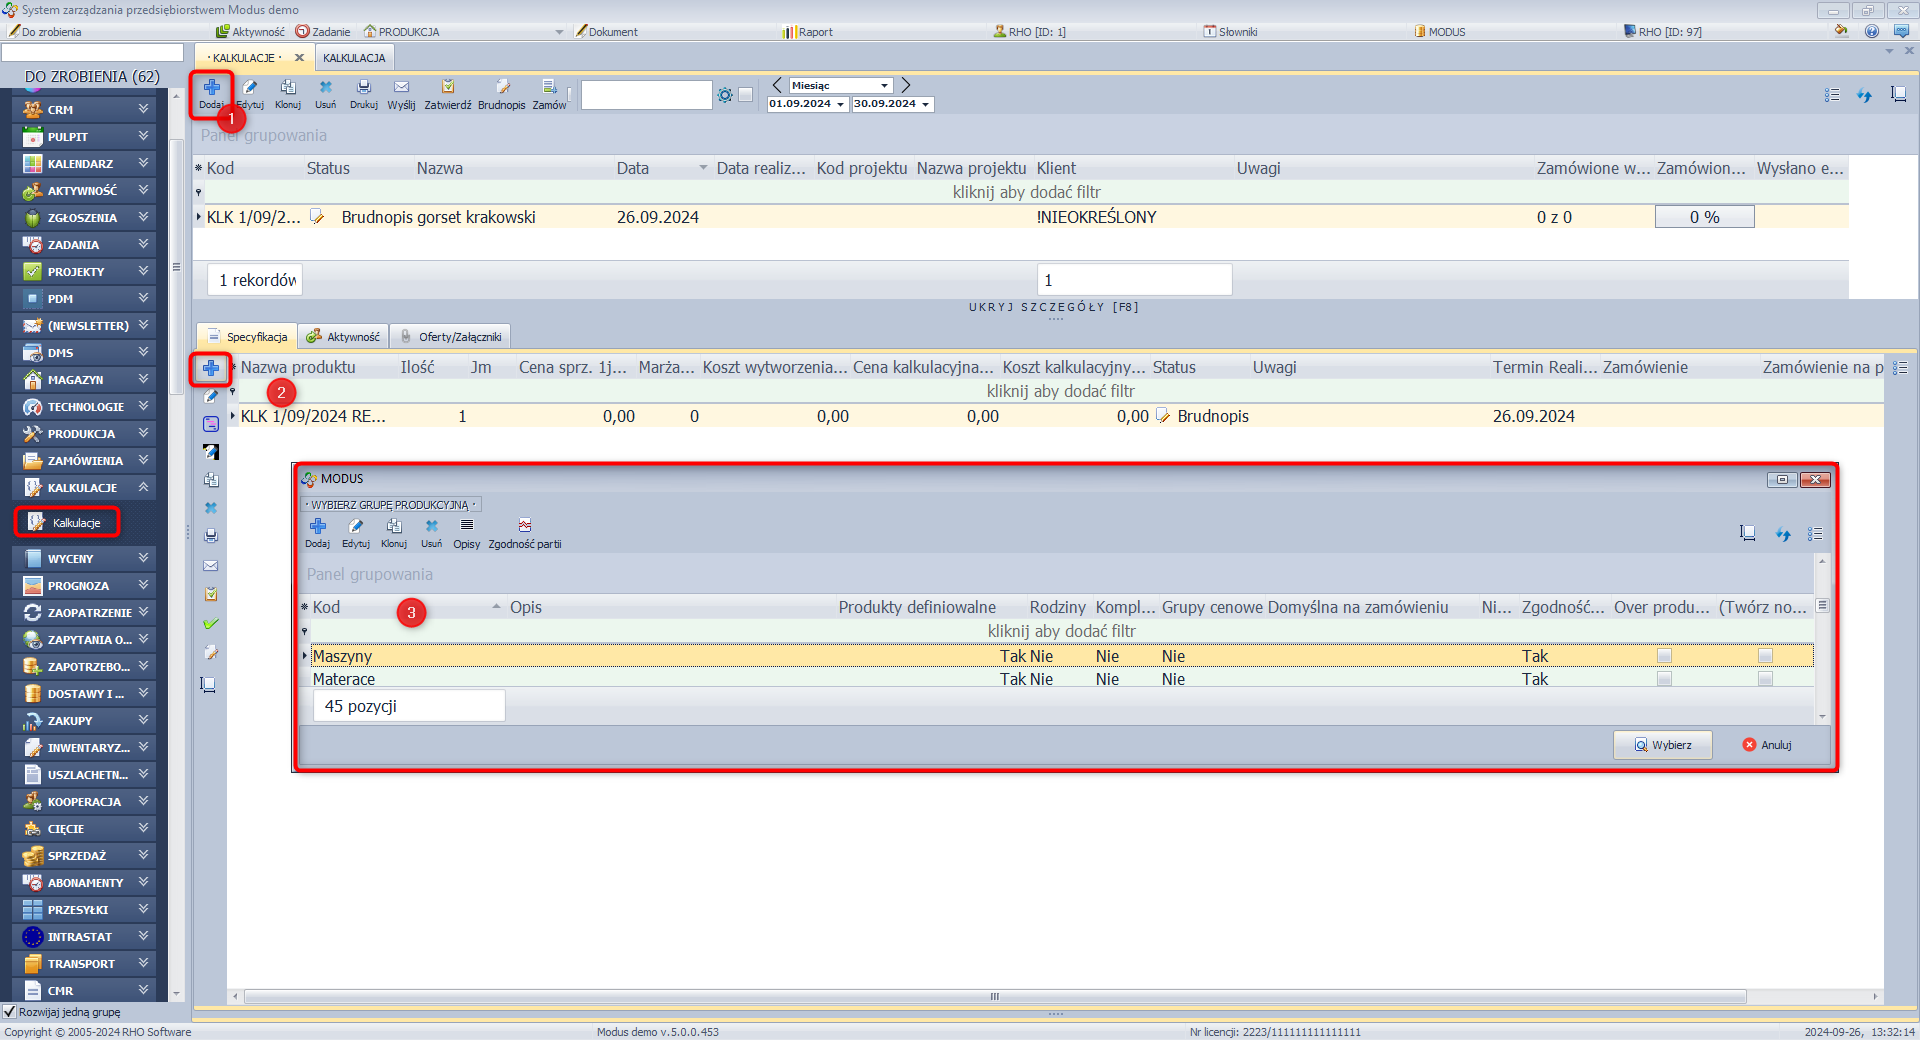The height and width of the screenshot is (1040, 1920).
Task: Toggle Over produ... checkbox in Maszyny row
Action: click(1664, 656)
